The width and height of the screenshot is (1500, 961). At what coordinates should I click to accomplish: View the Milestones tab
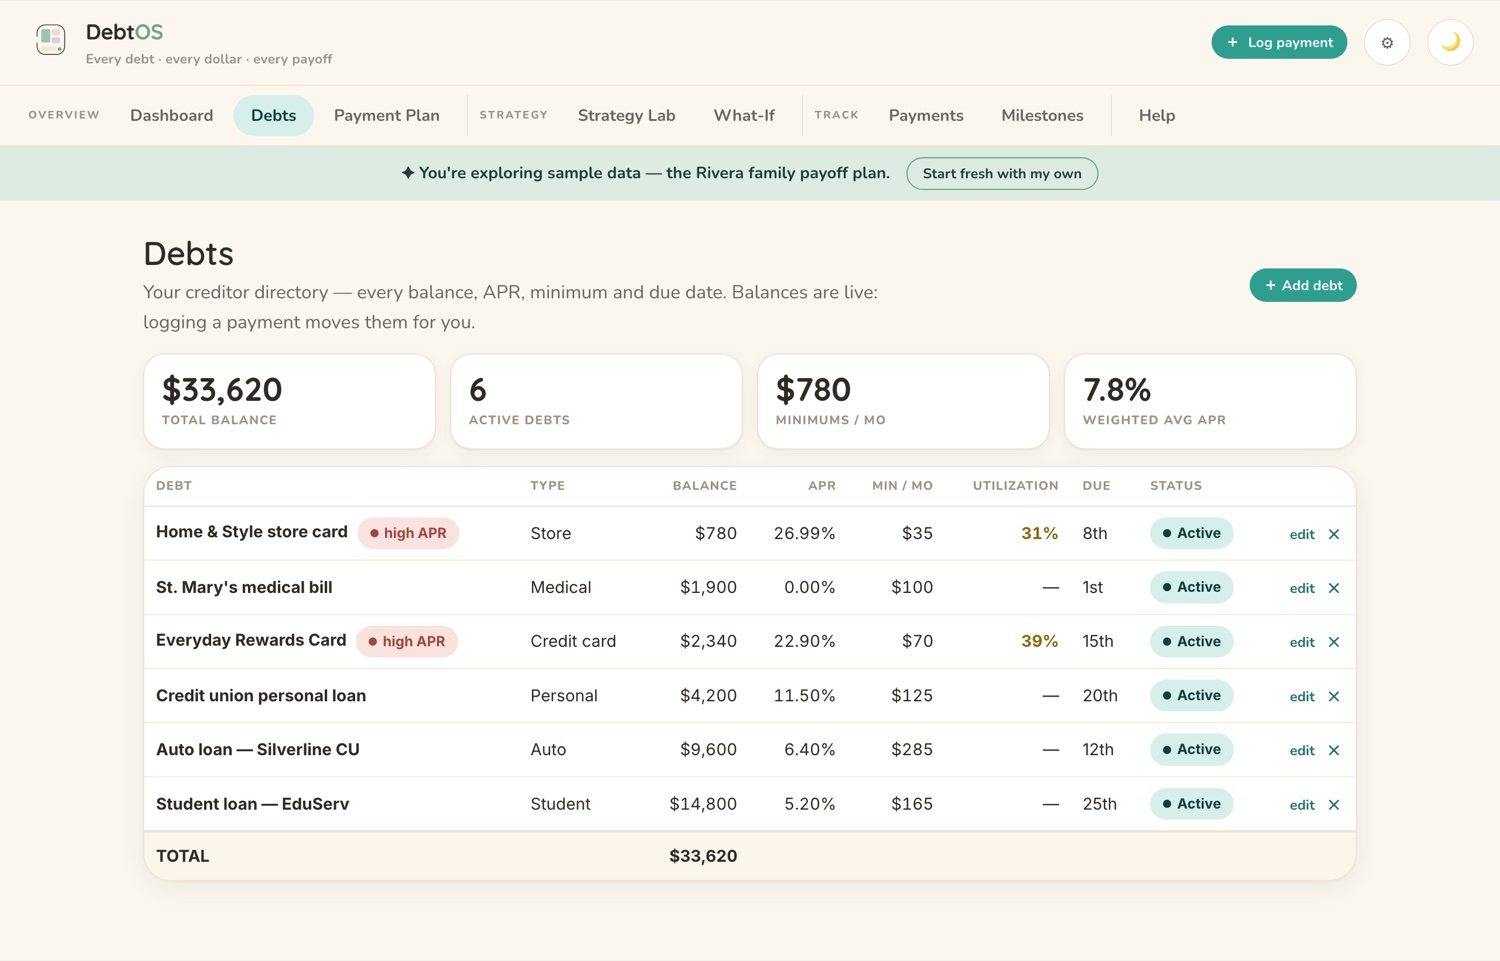pos(1042,115)
